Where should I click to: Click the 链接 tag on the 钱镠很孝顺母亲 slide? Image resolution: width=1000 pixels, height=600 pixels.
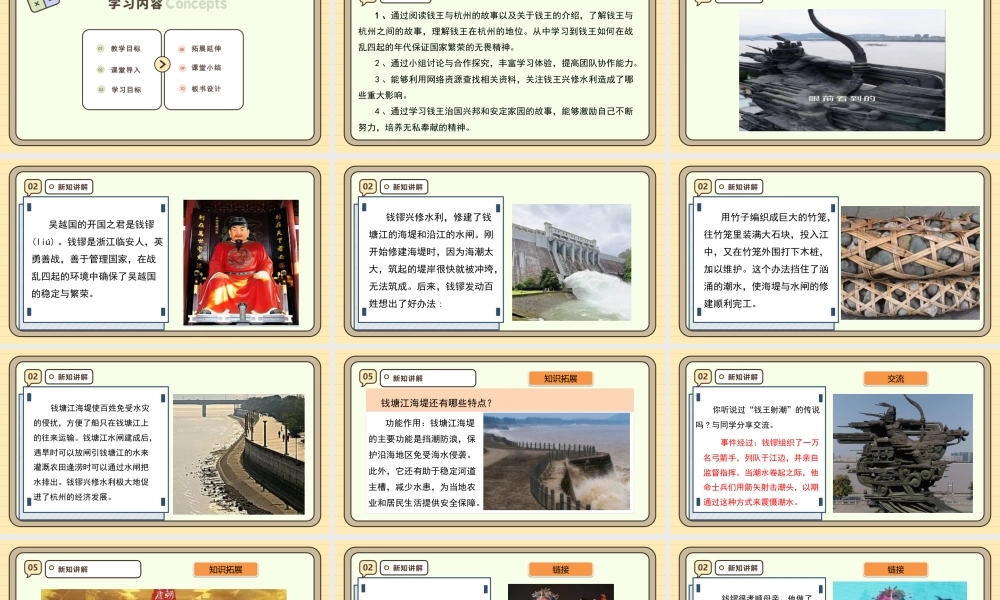tap(895, 569)
